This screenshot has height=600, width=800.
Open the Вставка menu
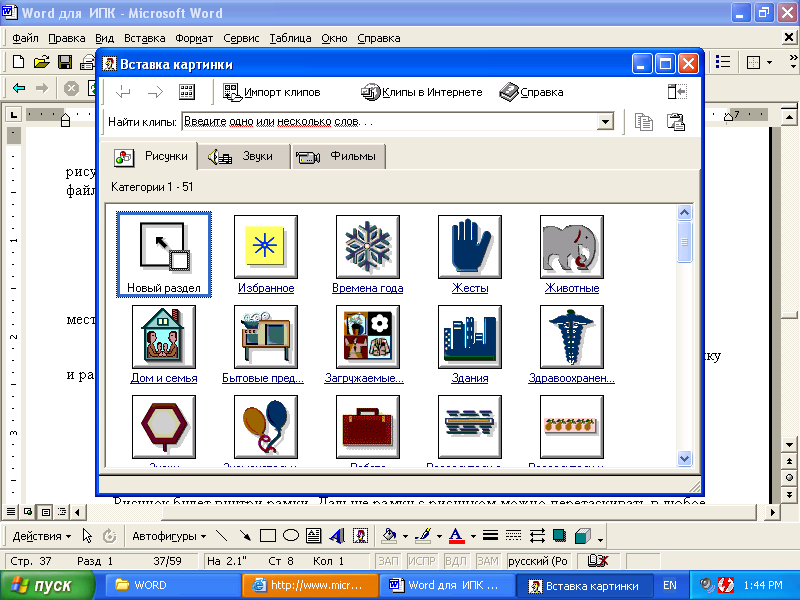tap(144, 38)
